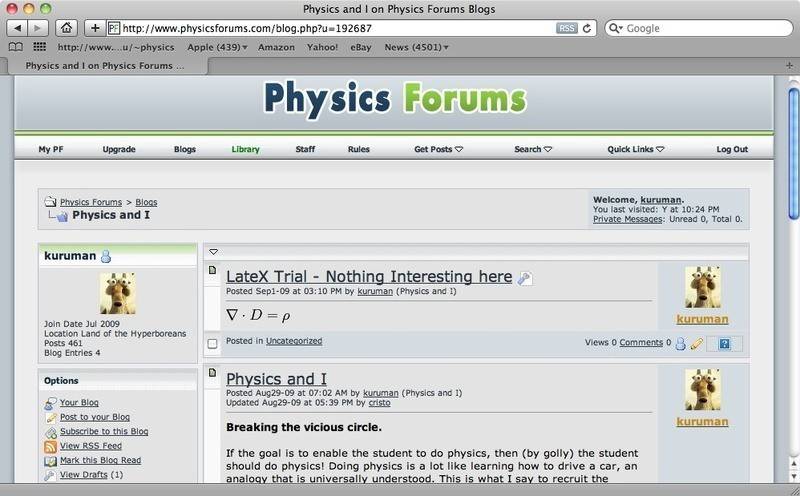Open the Comments link on LateX post

[x=641, y=342]
